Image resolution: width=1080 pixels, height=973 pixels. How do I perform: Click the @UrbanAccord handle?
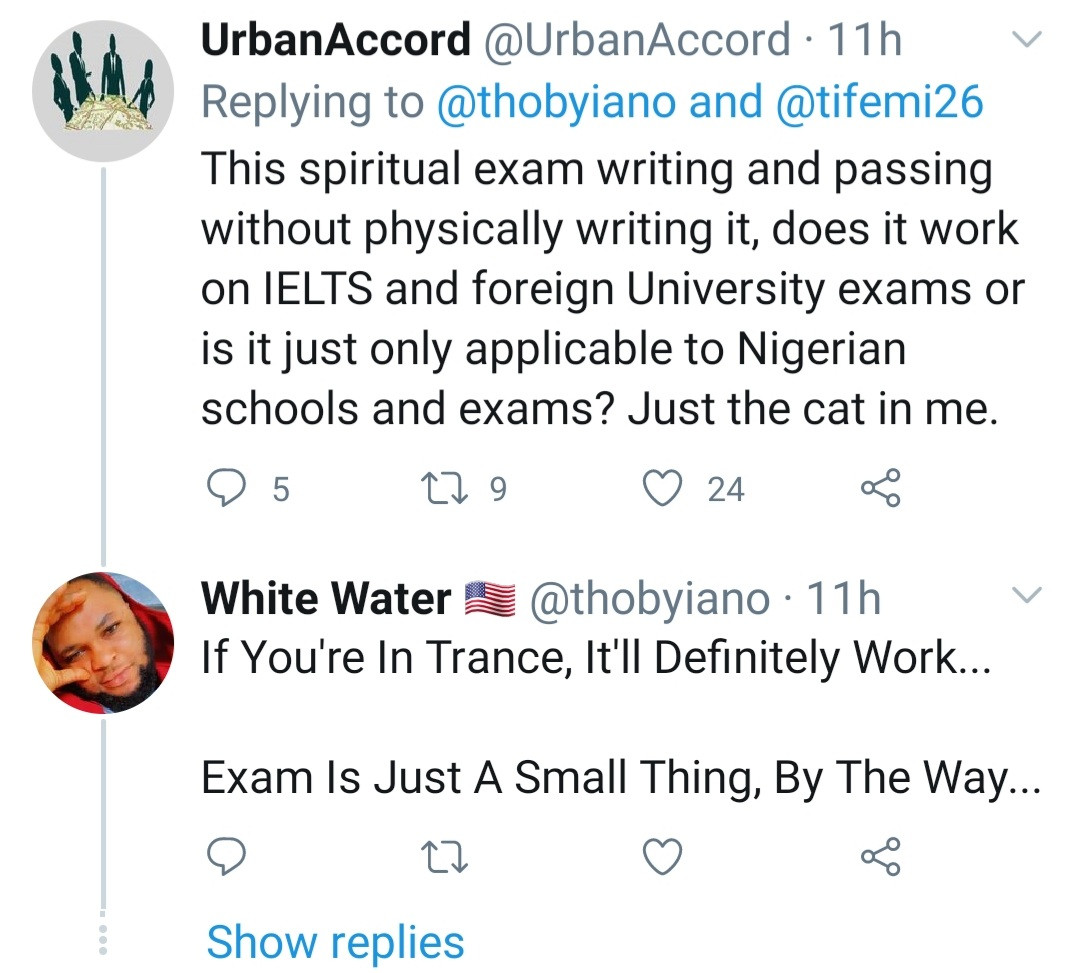637,41
